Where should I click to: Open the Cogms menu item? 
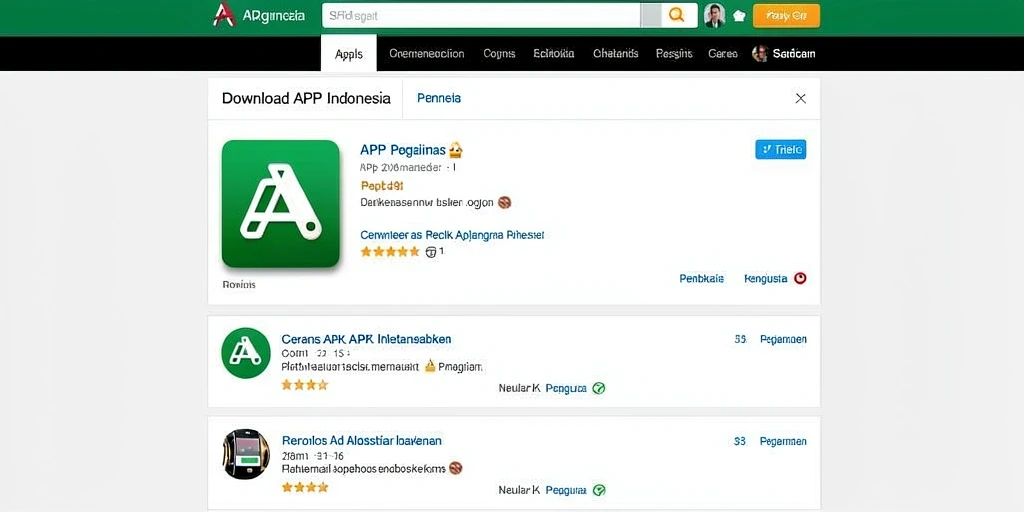pos(499,54)
